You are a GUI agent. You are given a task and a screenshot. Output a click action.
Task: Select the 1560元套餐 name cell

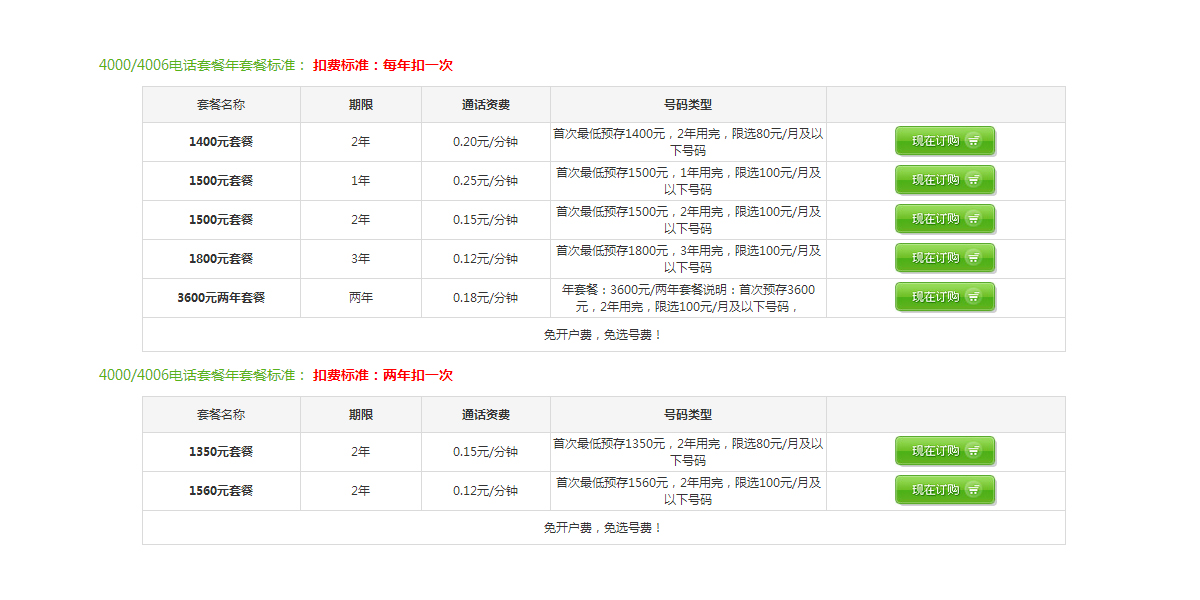(x=221, y=491)
